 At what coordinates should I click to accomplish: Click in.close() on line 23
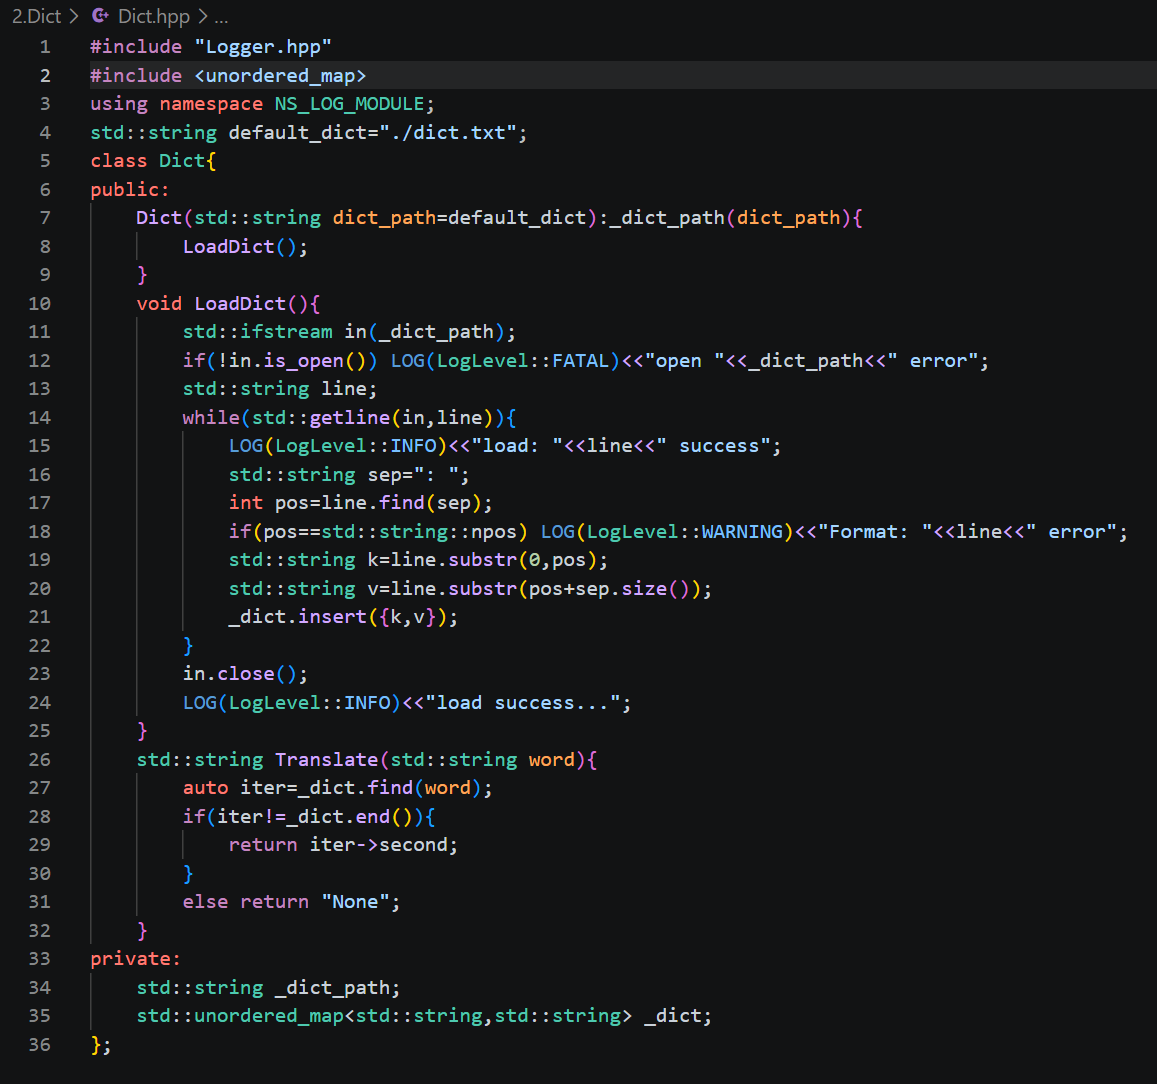pyautogui.click(x=239, y=674)
